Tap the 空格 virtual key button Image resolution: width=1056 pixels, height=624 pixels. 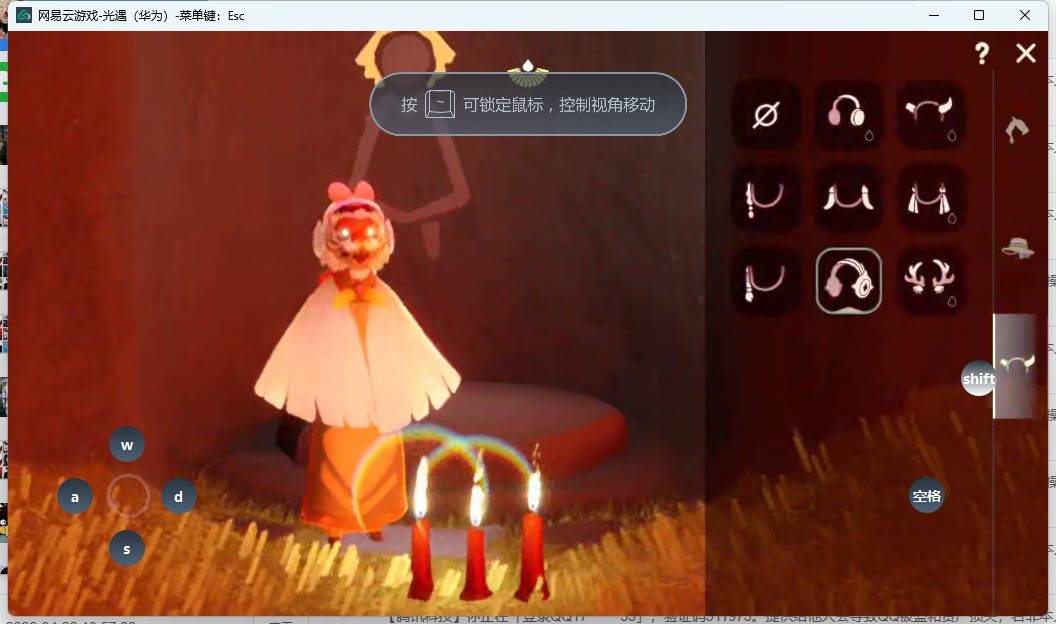(927, 496)
